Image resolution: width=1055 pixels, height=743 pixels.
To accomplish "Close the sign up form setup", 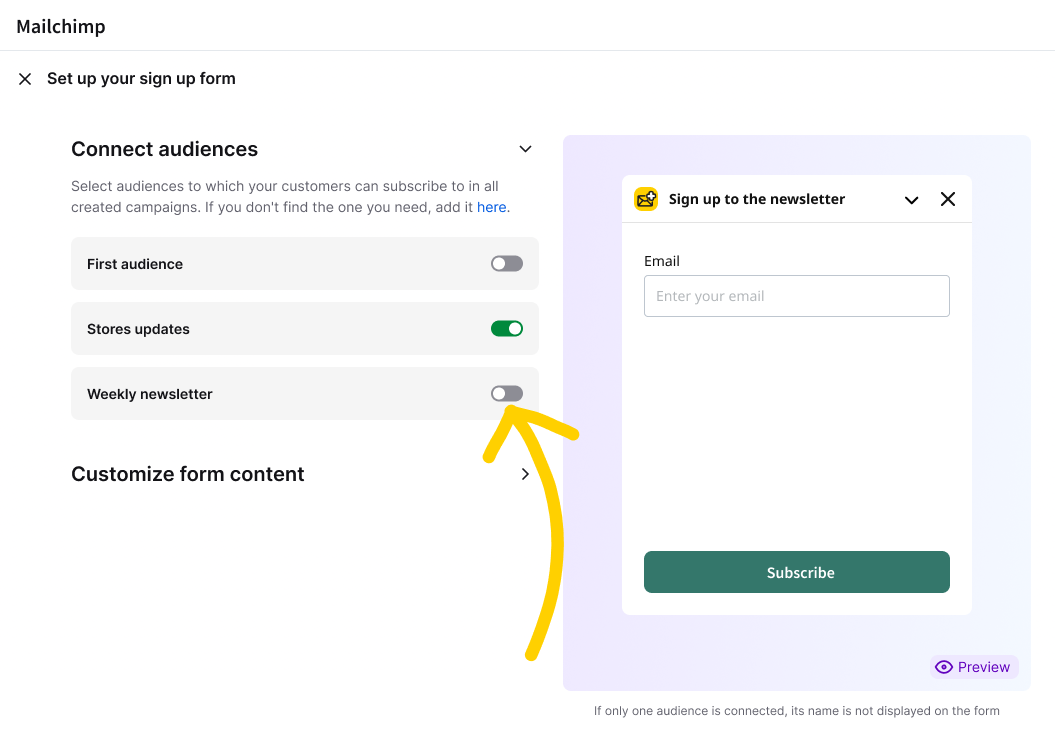I will (25, 79).
